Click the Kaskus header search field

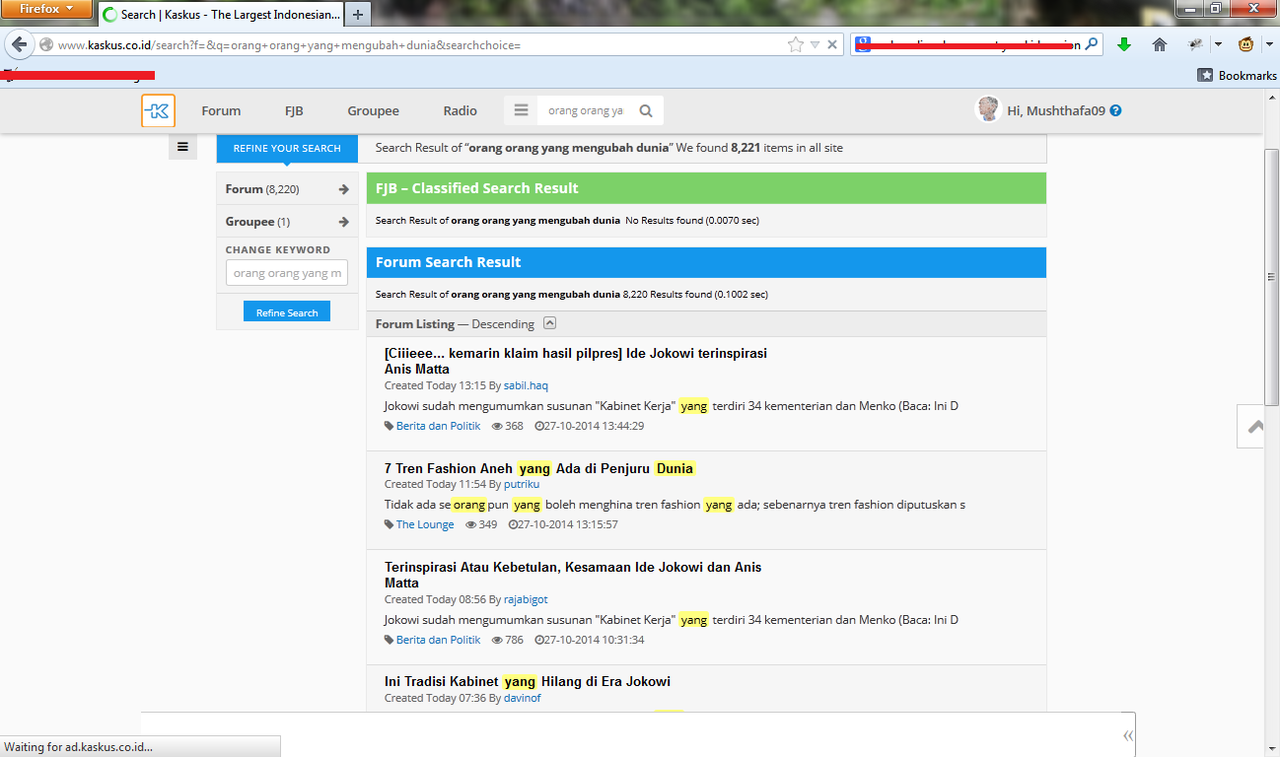(586, 111)
